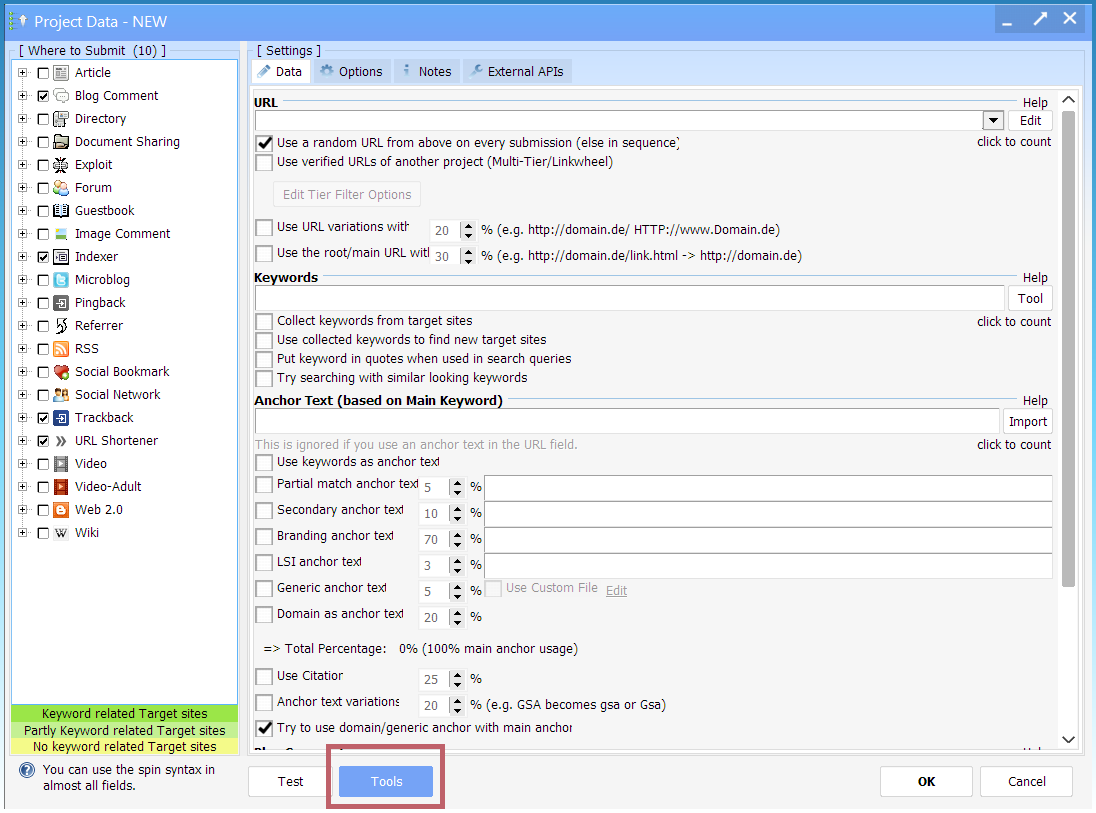
Task: Click the RSS feed icon
Action: point(61,349)
